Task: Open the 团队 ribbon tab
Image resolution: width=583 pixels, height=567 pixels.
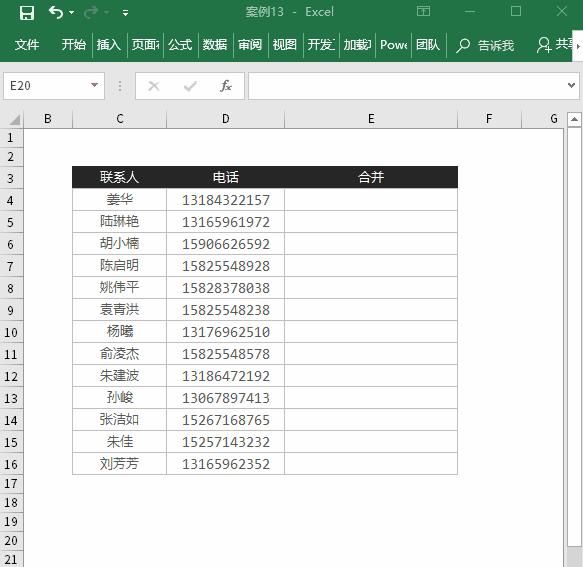Action: 428,45
